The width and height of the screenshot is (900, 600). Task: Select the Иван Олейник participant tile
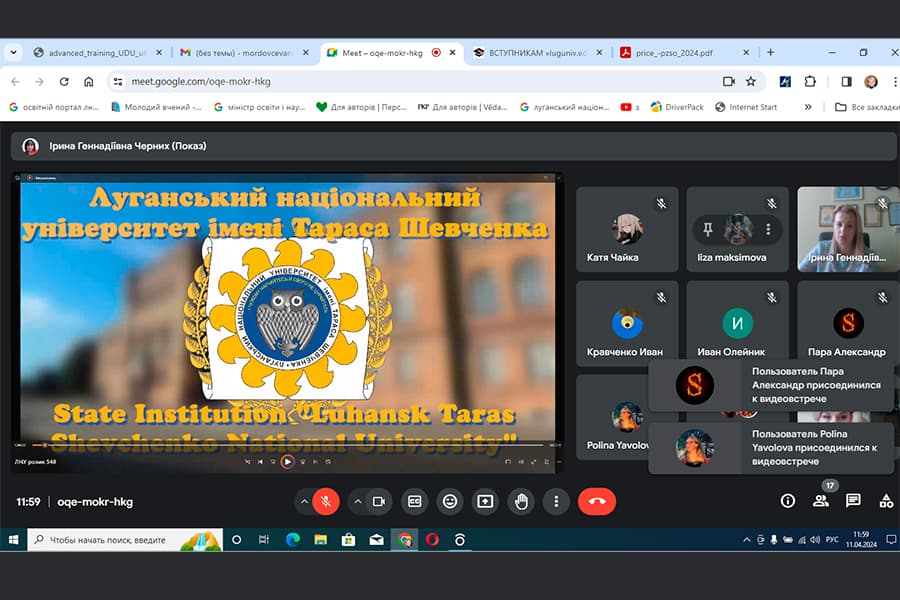tap(738, 323)
